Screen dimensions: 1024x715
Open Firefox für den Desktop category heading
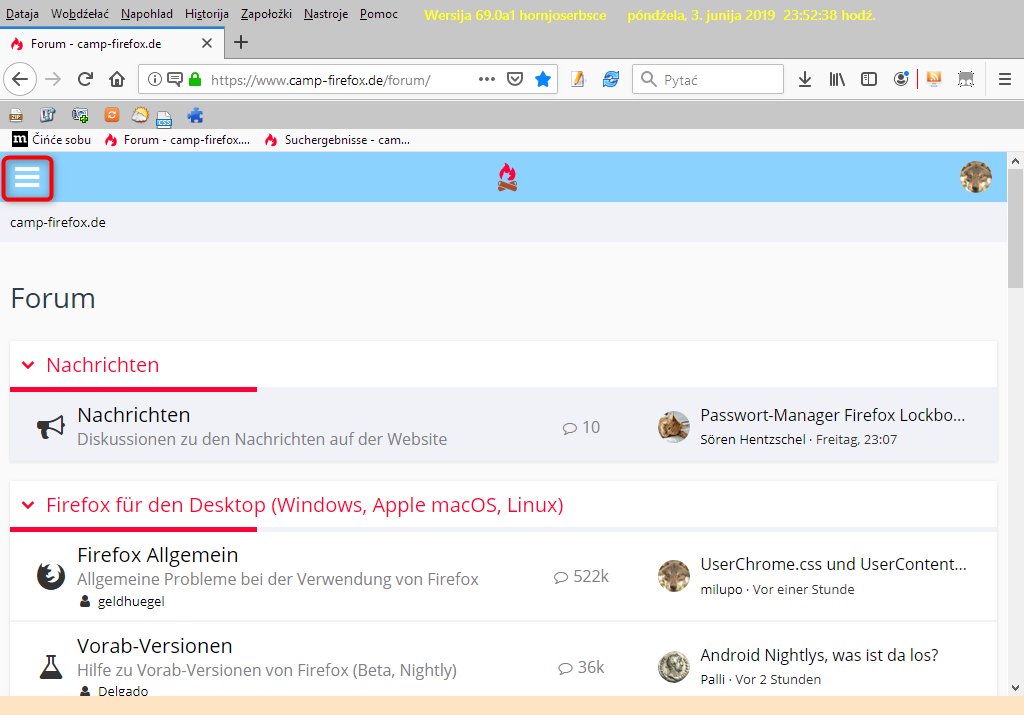pos(305,505)
